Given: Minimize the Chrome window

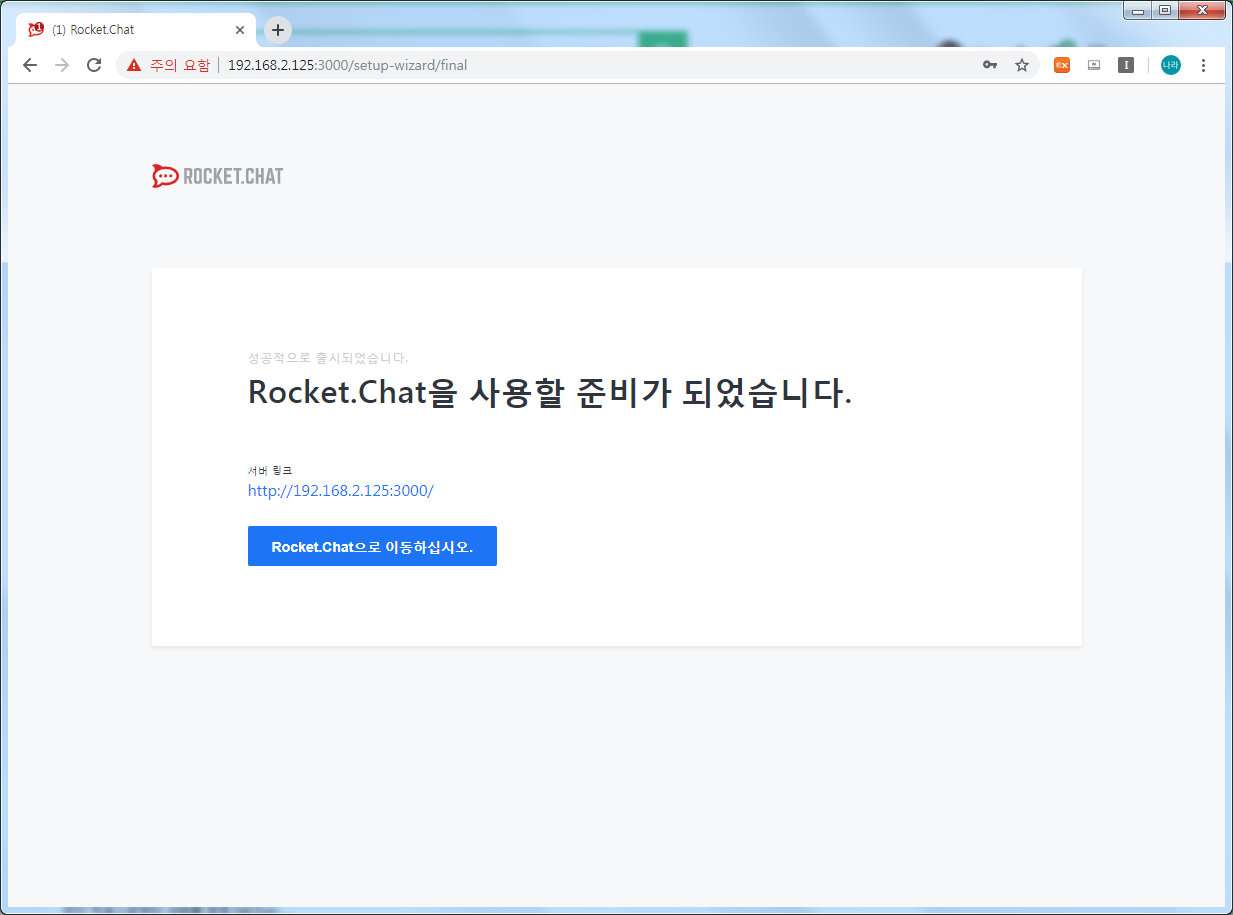Looking at the screenshot, I should point(1138,10).
